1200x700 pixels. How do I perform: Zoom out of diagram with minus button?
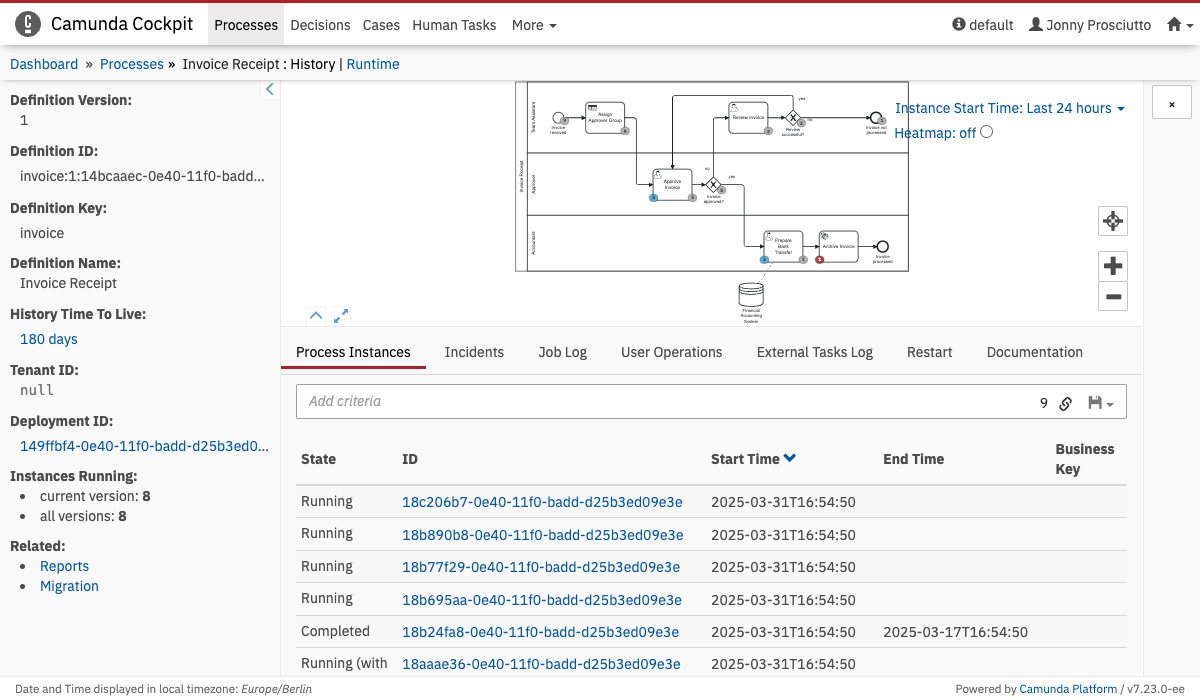tap(1113, 296)
